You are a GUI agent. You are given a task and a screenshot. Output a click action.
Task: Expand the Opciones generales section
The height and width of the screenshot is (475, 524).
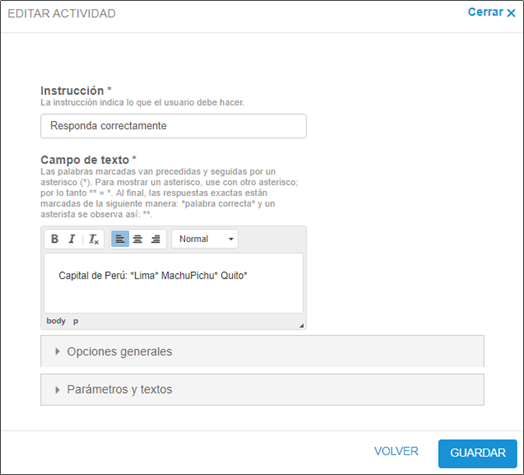coord(262,351)
